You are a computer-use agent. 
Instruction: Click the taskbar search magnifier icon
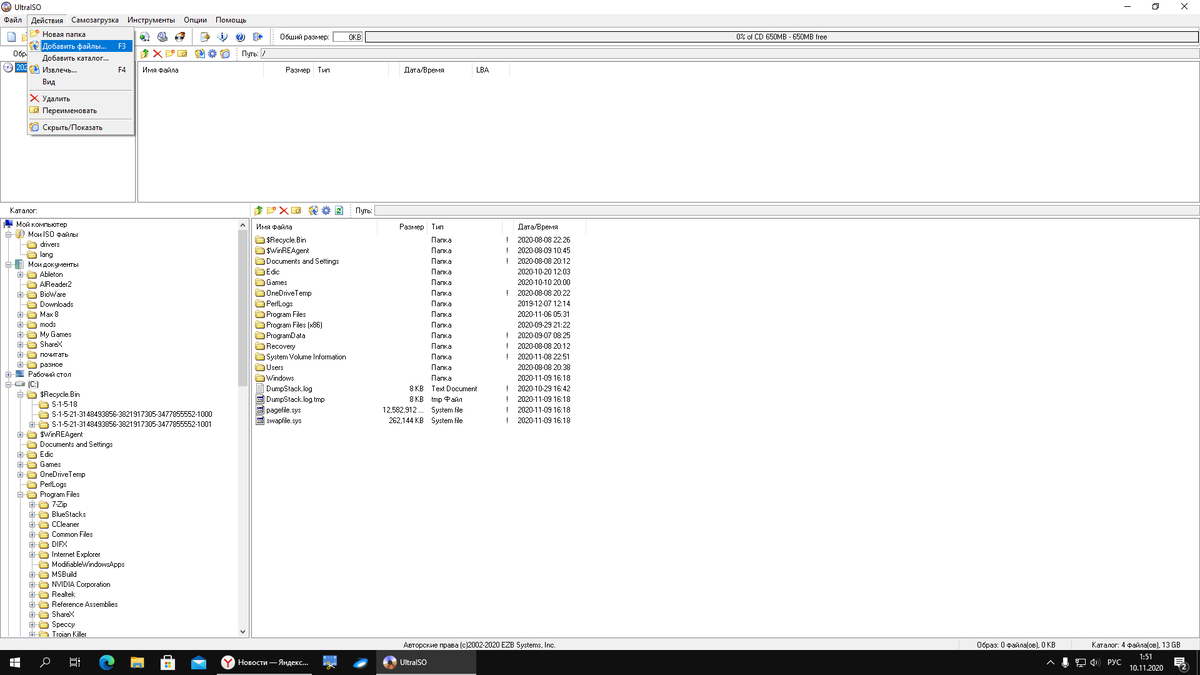[x=45, y=662]
